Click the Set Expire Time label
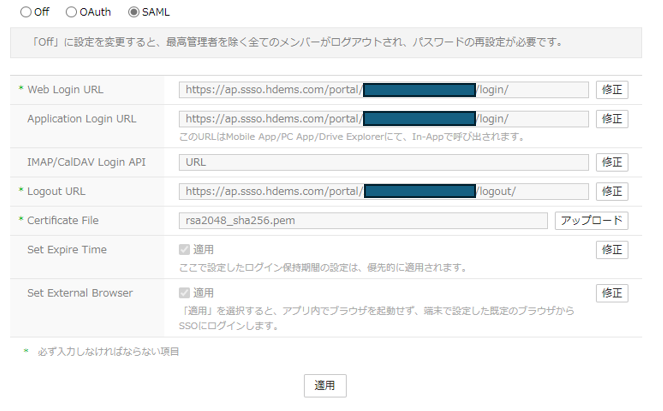The width and height of the screenshot is (663, 411). coord(67,249)
